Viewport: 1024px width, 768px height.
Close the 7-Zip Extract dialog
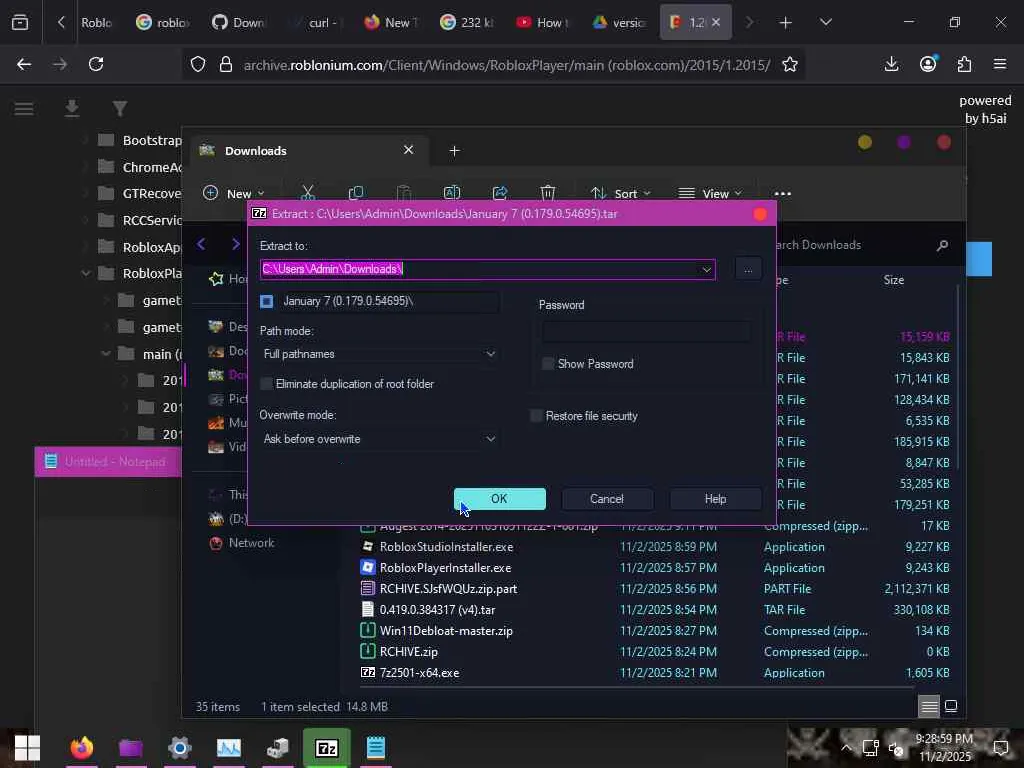point(760,214)
